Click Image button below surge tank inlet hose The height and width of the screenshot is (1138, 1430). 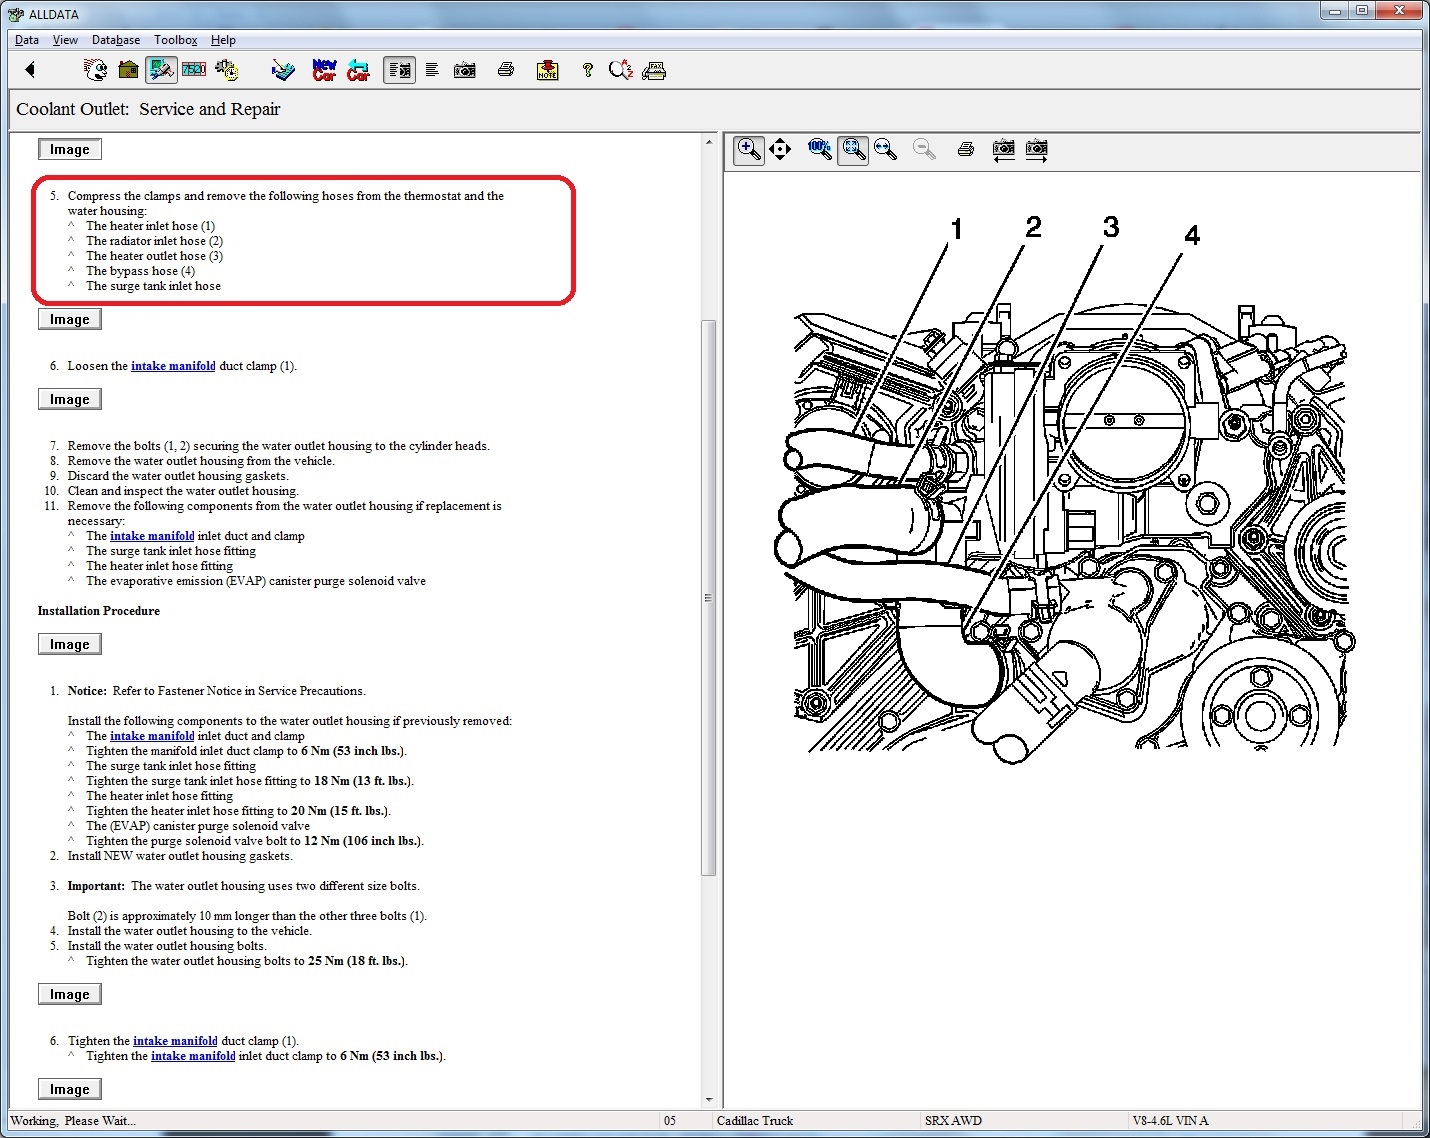click(x=70, y=319)
